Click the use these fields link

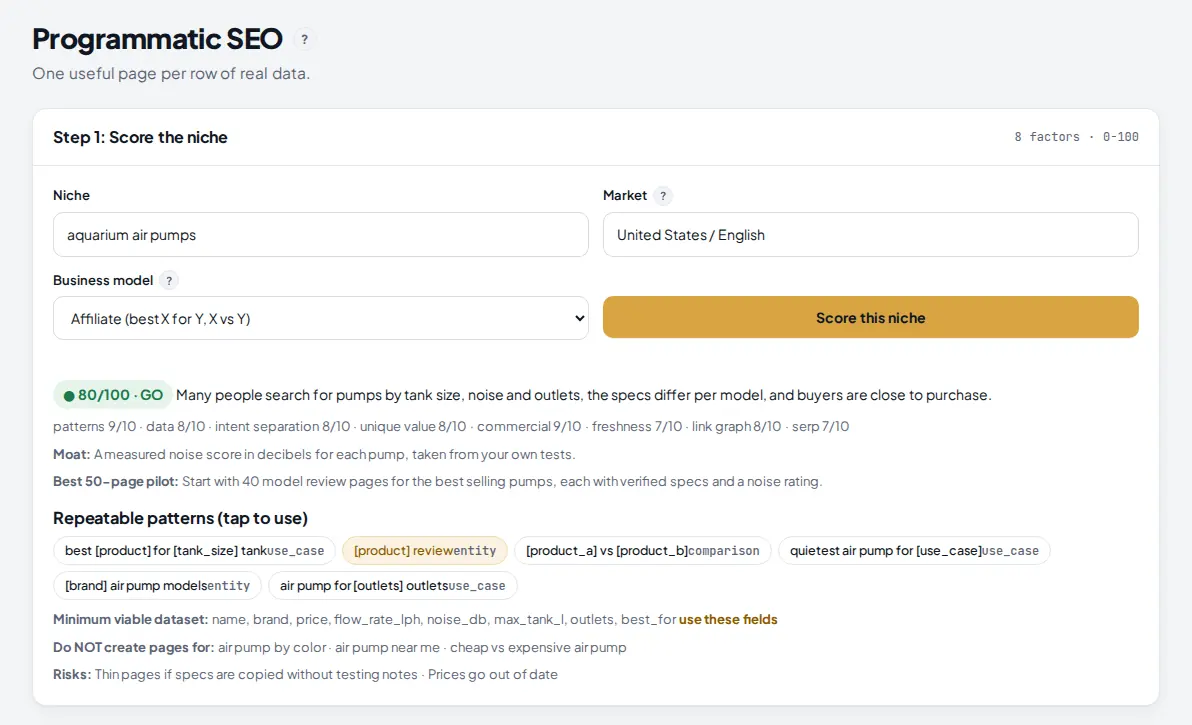coord(728,619)
